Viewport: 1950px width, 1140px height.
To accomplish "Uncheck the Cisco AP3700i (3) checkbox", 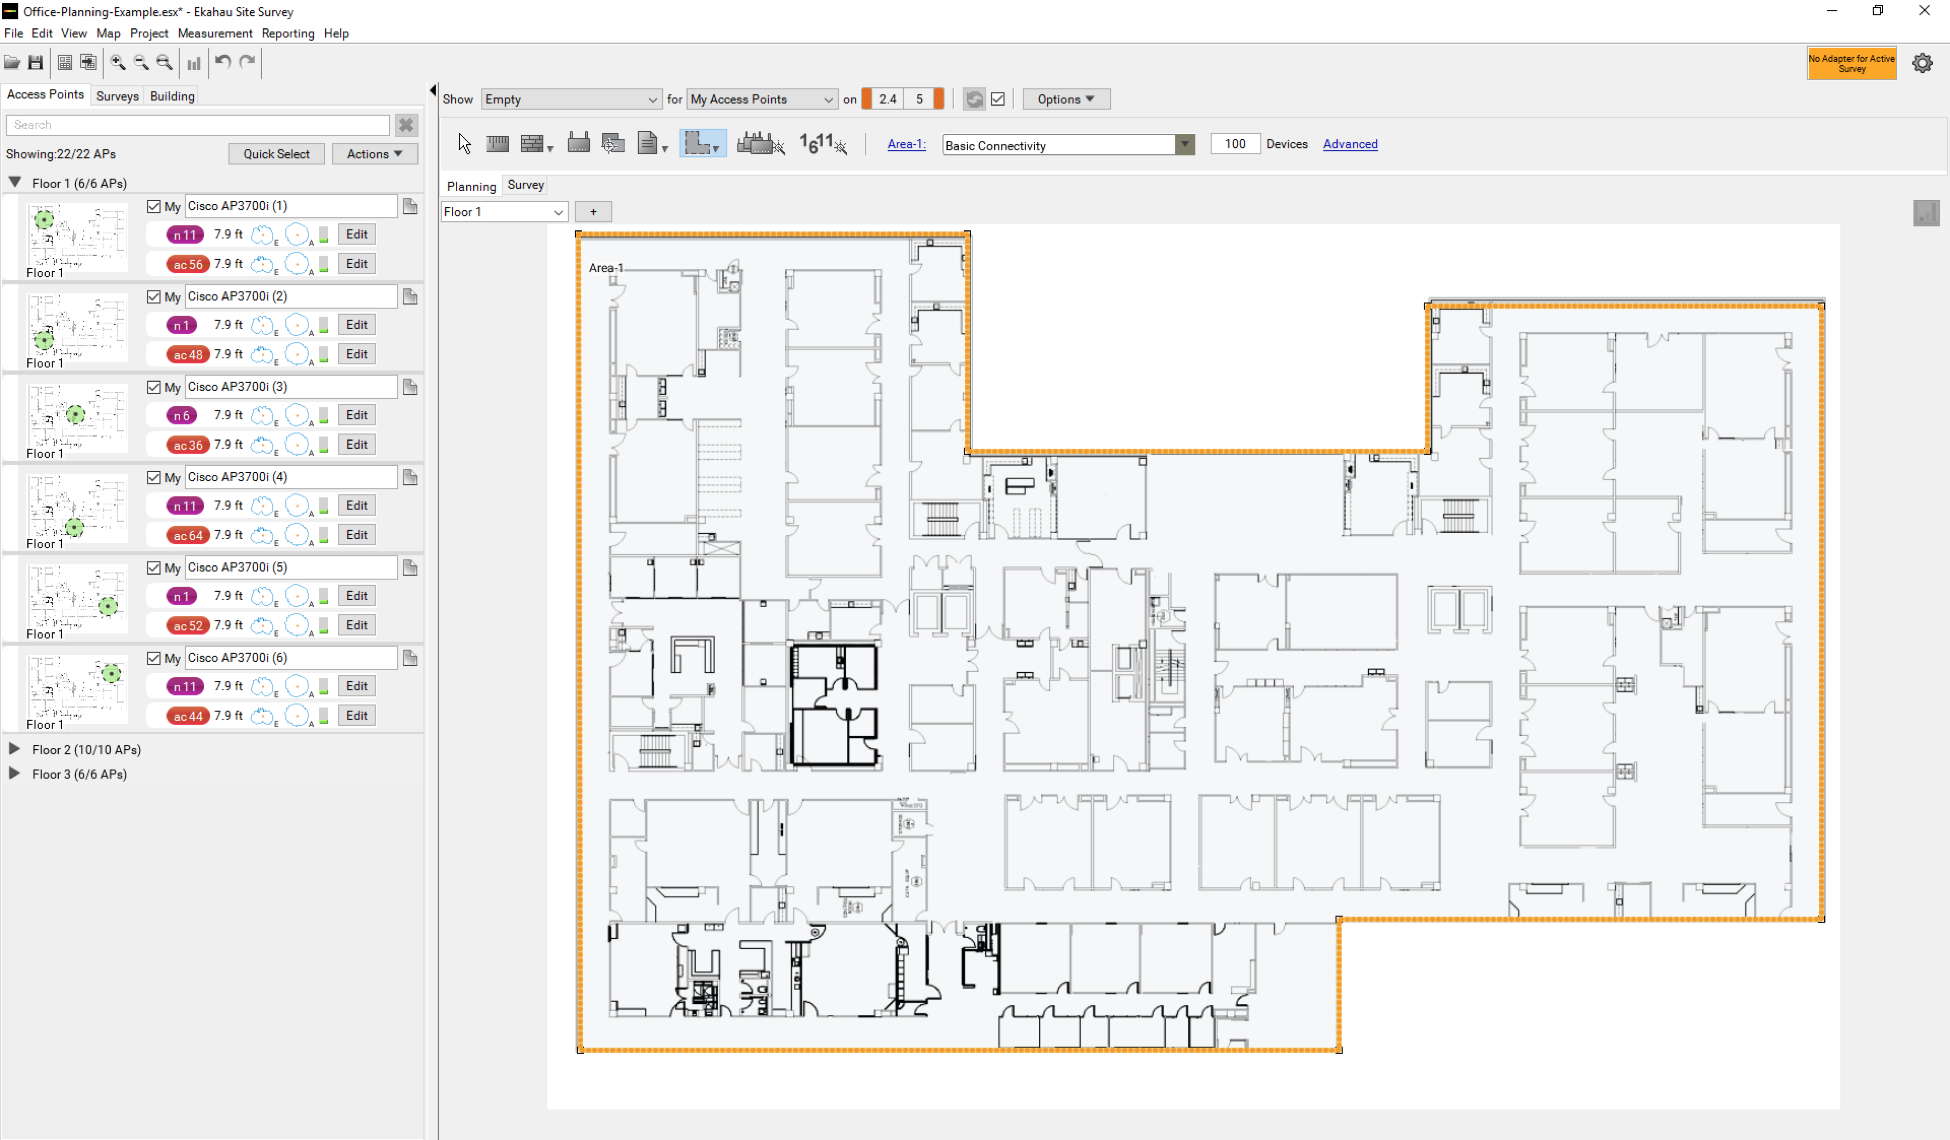I will tap(154, 387).
